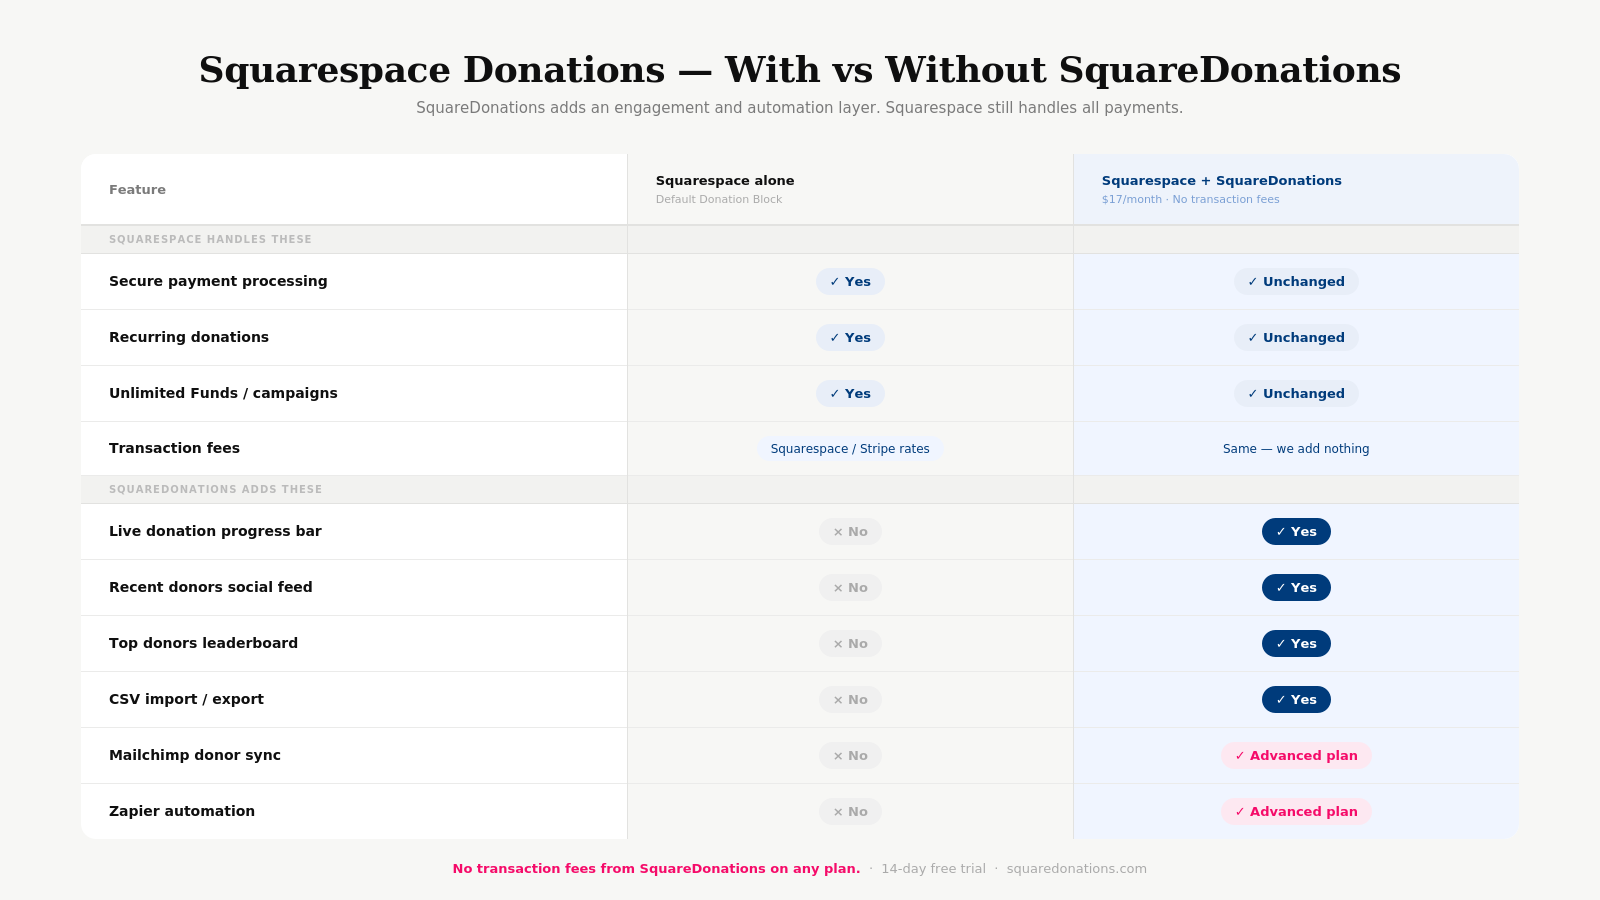Click the Unchanged badge for Unlimited Funds / campaigns
The width and height of the screenshot is (1600, 900).
pyautogui.click(x=1296, y=394)
